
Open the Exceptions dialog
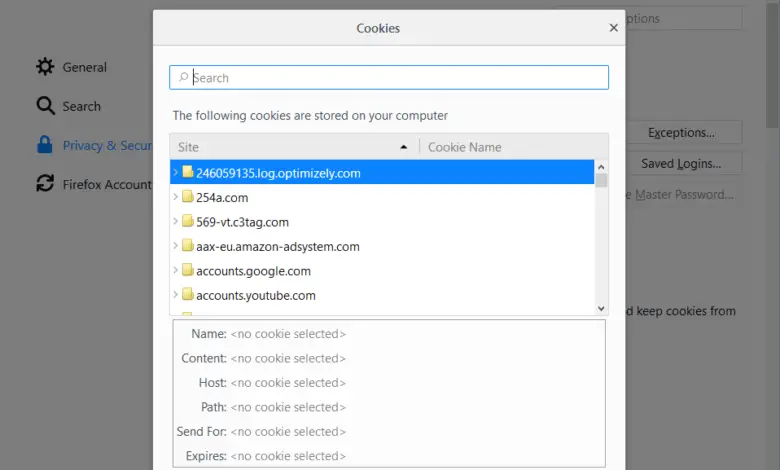(680, 132)
